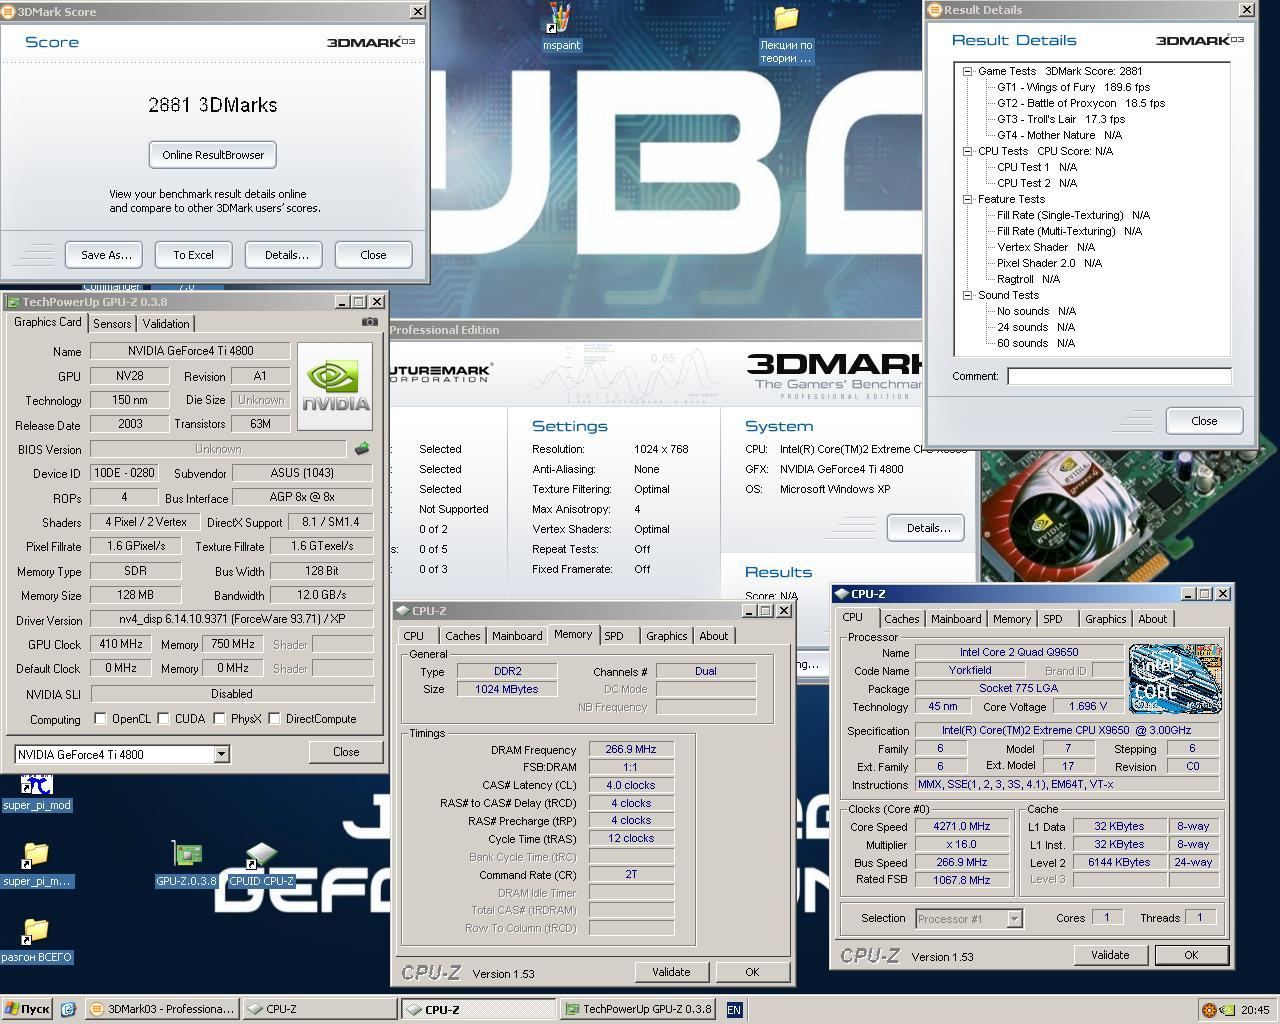Click the Online ResultBrowser button
1280x1024 pixels.
(213, 155)
